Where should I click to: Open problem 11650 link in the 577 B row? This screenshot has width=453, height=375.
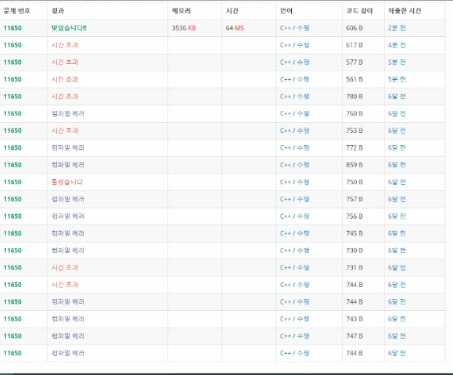tap(13, 62)
